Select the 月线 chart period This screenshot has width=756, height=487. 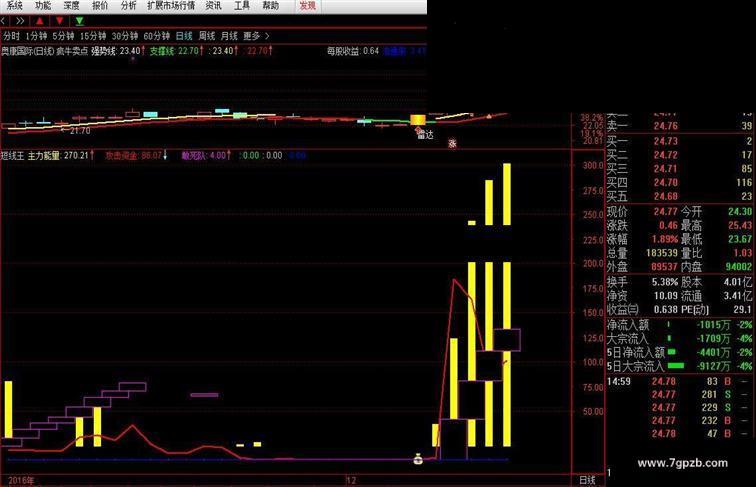[229, 36]
